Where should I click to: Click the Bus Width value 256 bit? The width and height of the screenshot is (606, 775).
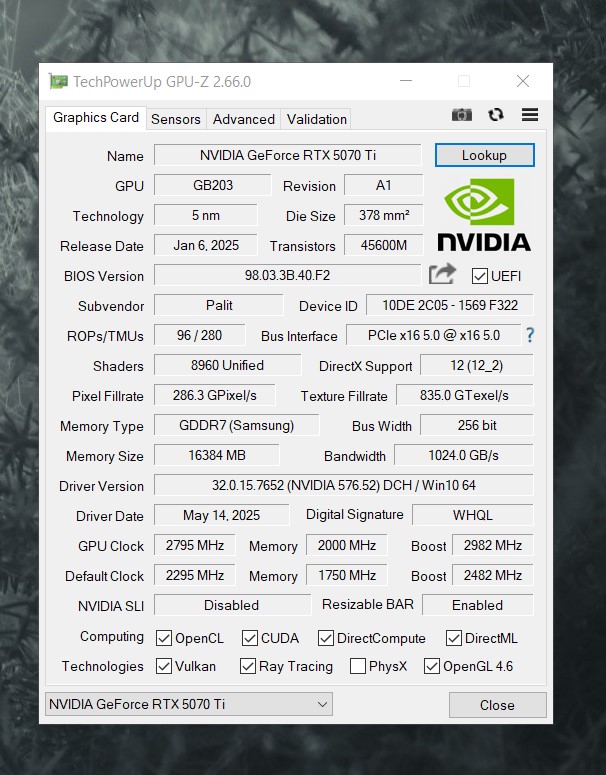(x=476, y=426)
